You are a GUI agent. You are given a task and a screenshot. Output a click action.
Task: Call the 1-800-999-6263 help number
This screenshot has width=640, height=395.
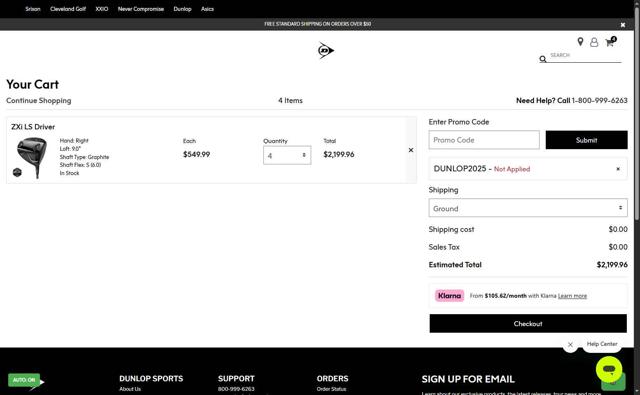(x=599, y=100)
